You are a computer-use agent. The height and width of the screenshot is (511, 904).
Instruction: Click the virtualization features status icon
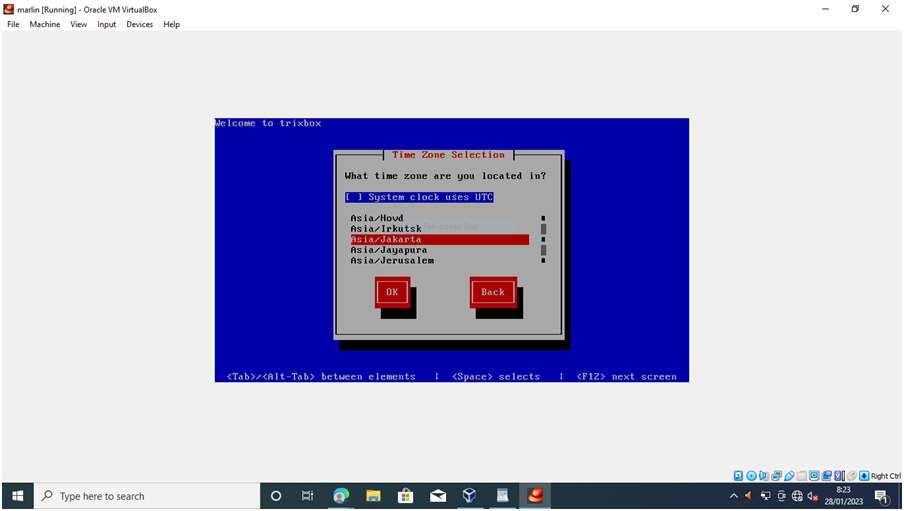pyautogui.click(x=839, y=476)
